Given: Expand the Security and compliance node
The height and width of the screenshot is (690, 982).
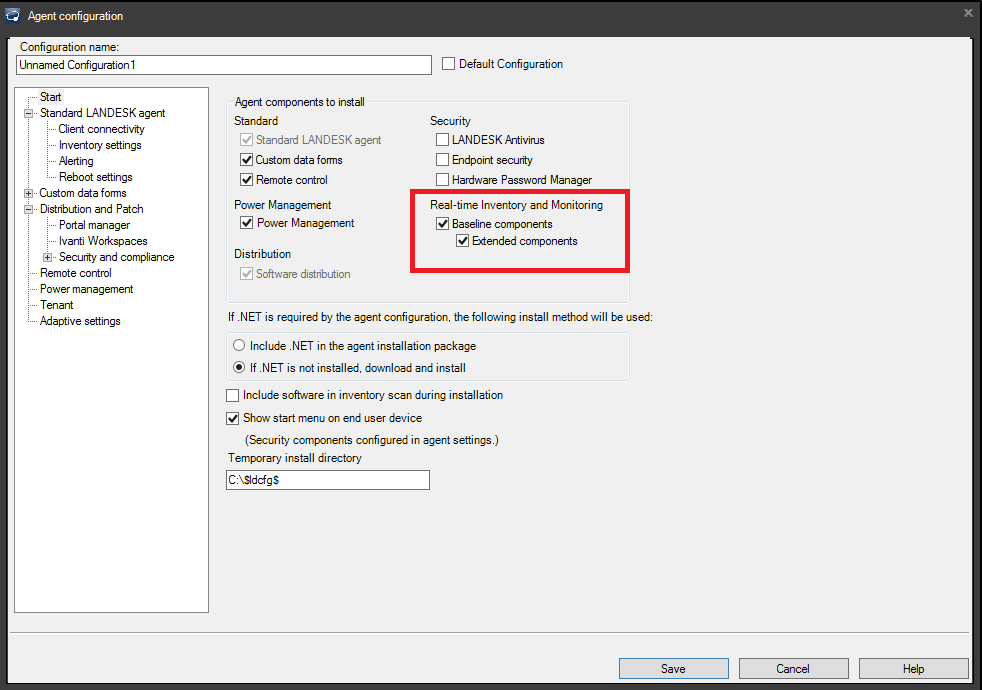Looking at the screenshot, I should [x=46, y=256].
